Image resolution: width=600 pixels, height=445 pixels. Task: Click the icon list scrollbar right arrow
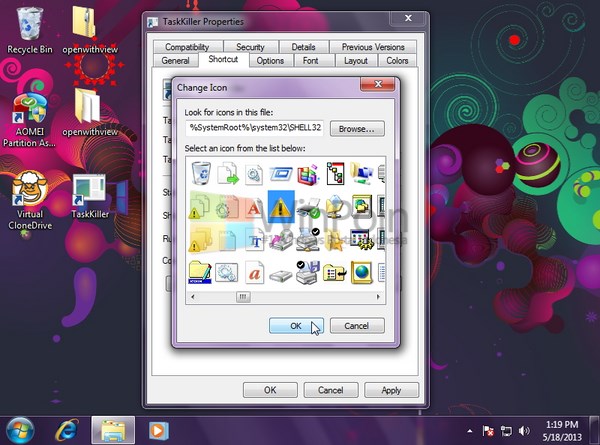tap(378, 297)
